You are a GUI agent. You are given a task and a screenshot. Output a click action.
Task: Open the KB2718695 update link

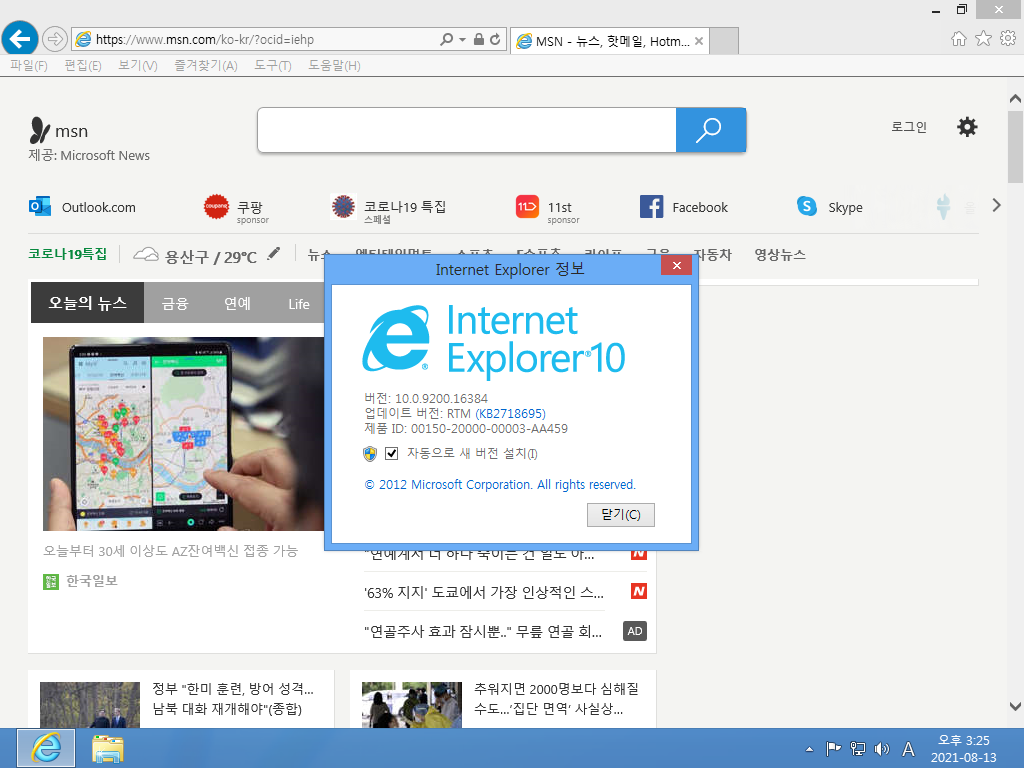(510, 413)
